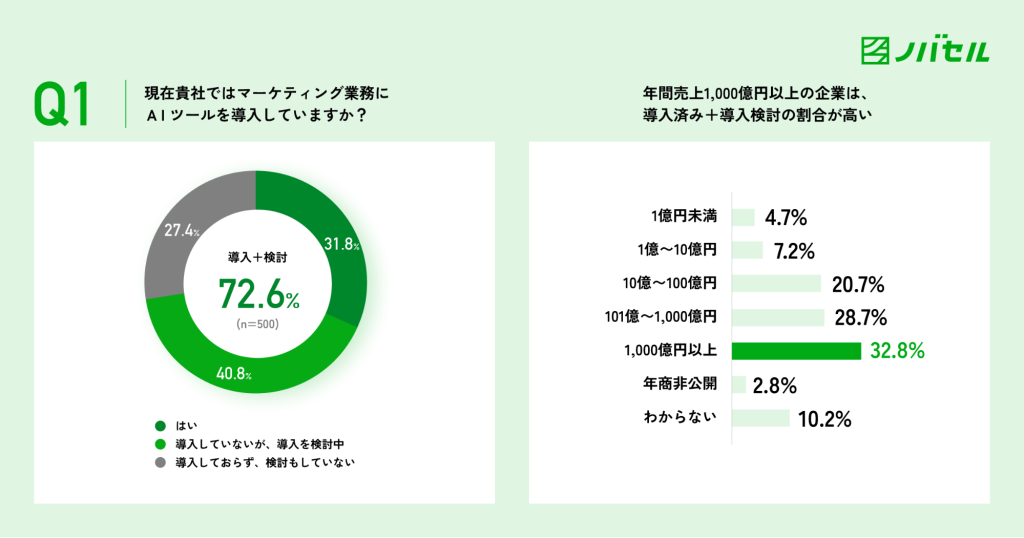1024x538 pixels.
Task: Click the bright green 導入を検討中 legend dot
Action: pyautogui.click(x=160, y=444)
